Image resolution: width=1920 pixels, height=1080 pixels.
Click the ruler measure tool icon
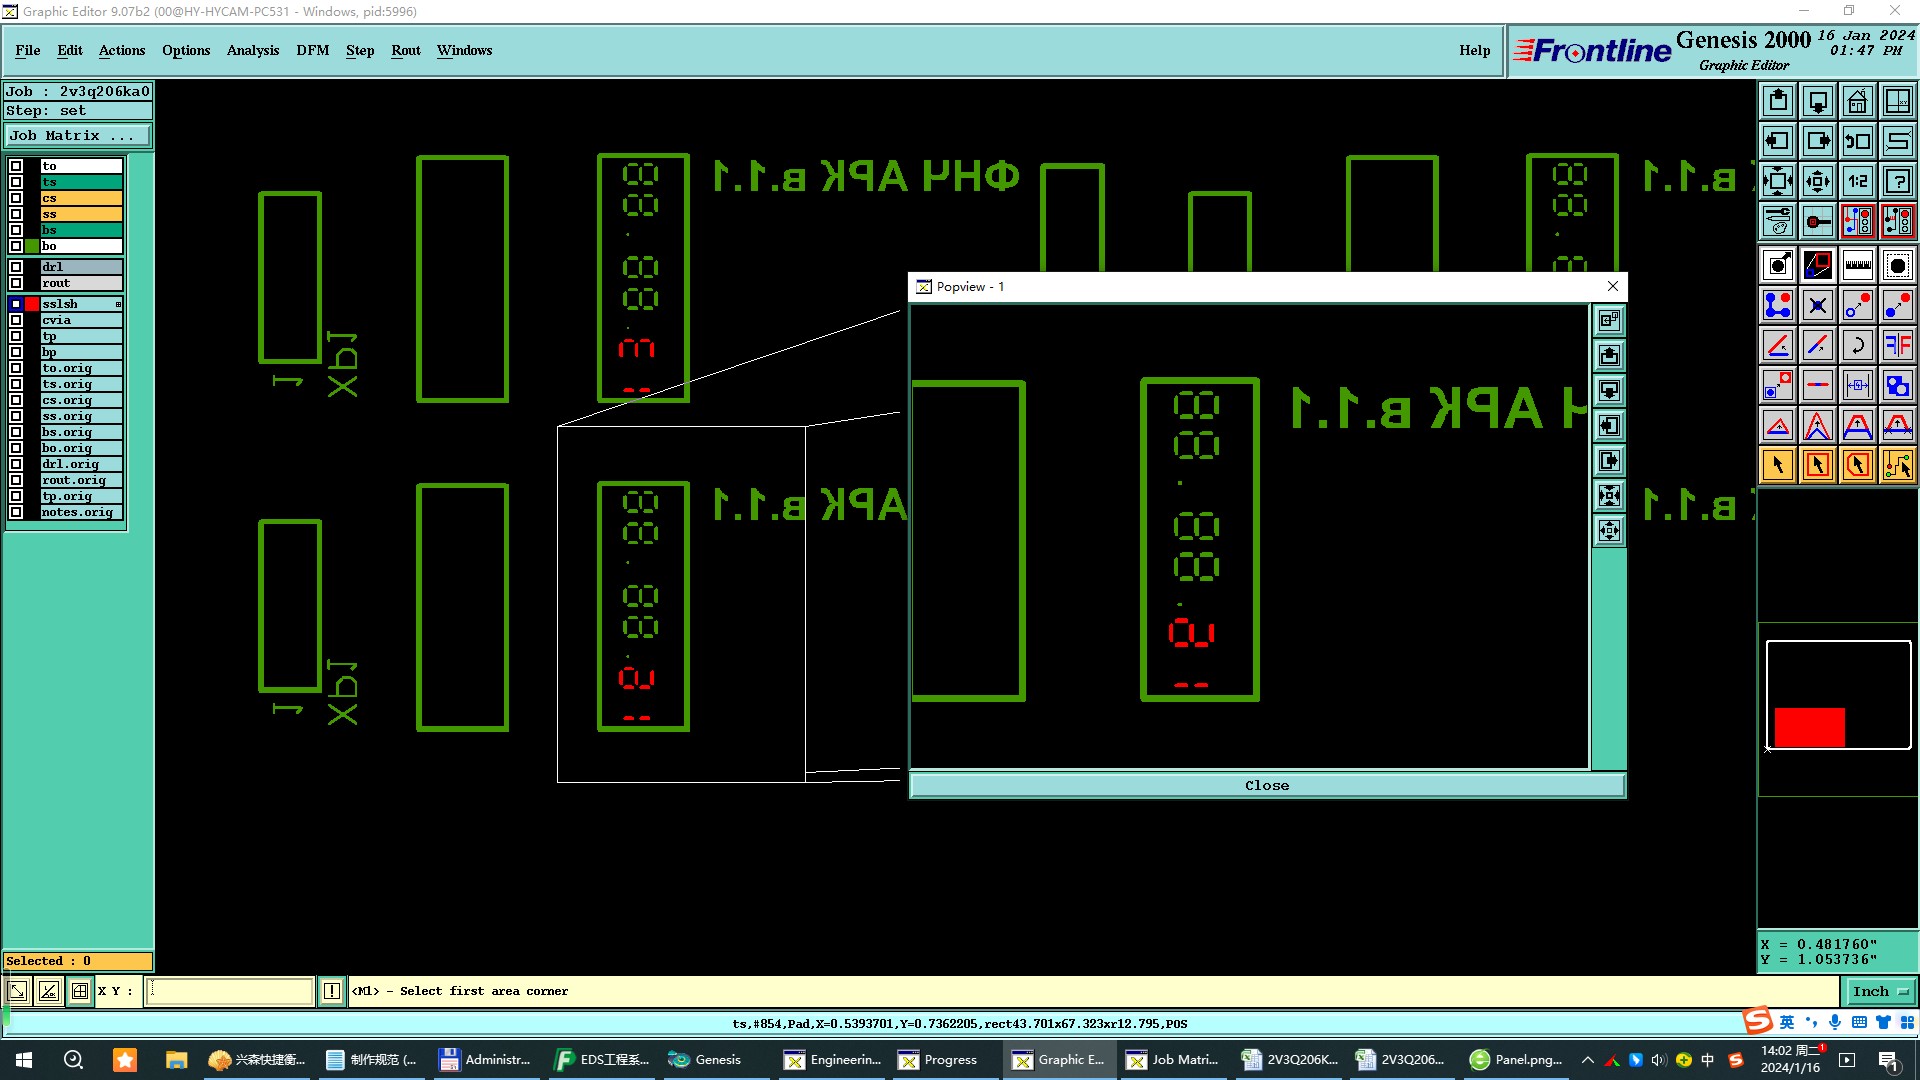click(1857, 265)
